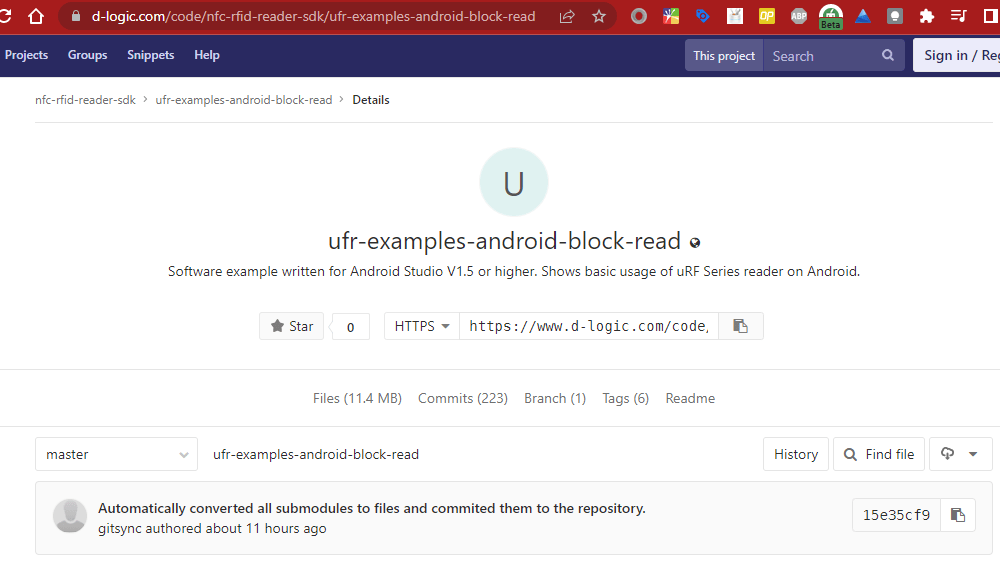Share this page via the share icon
Viewport: 1000px width, 563px height.
click(x=567, y=17)
